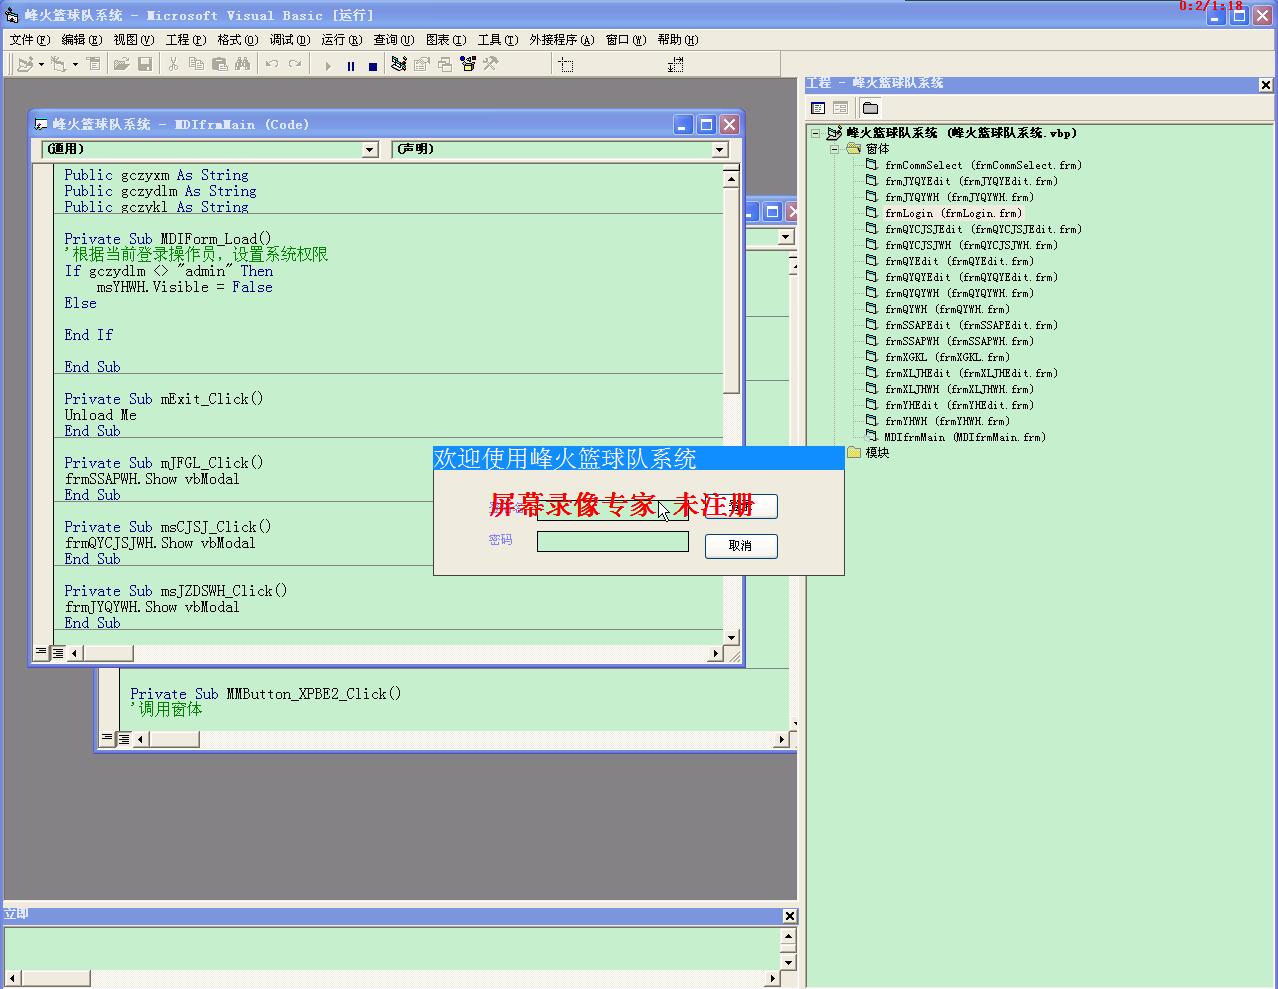1278x989 pixels.
Task: Click the Form Layout Window toolbar icon
Action: [445, 64]
